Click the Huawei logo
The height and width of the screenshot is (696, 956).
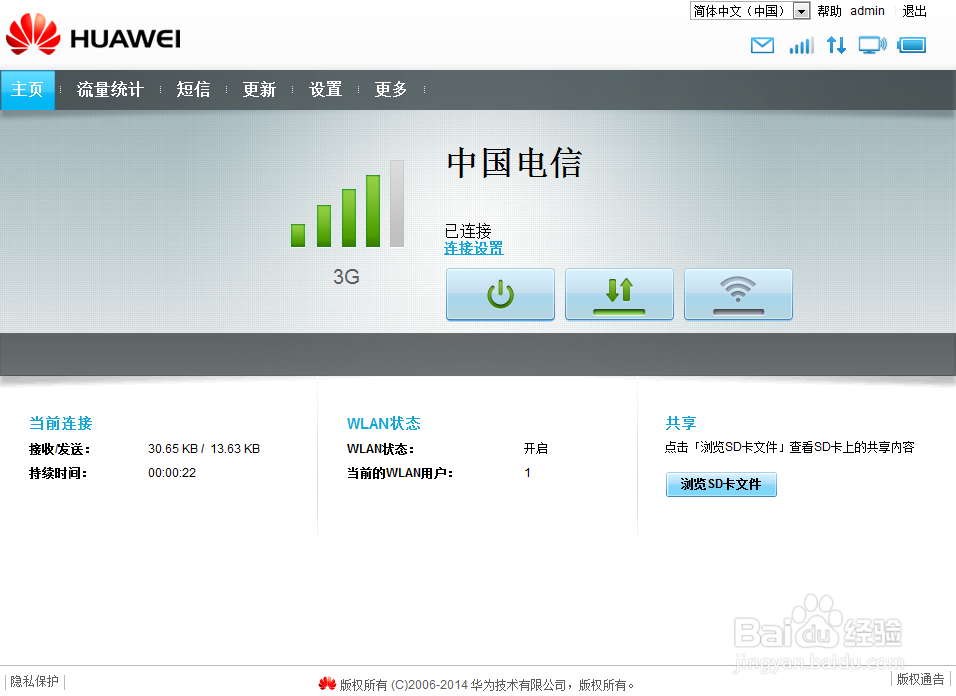tap(93, 35)
